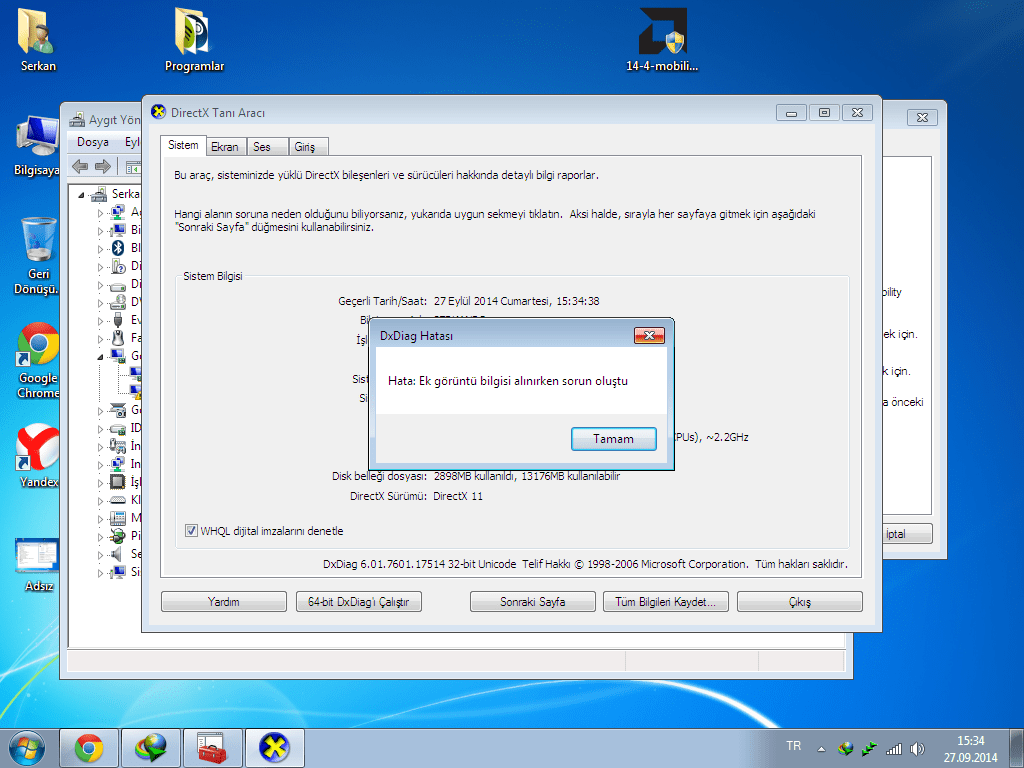Open Dosya menu in Aygıt Yöneticisi

coord(93,142)
